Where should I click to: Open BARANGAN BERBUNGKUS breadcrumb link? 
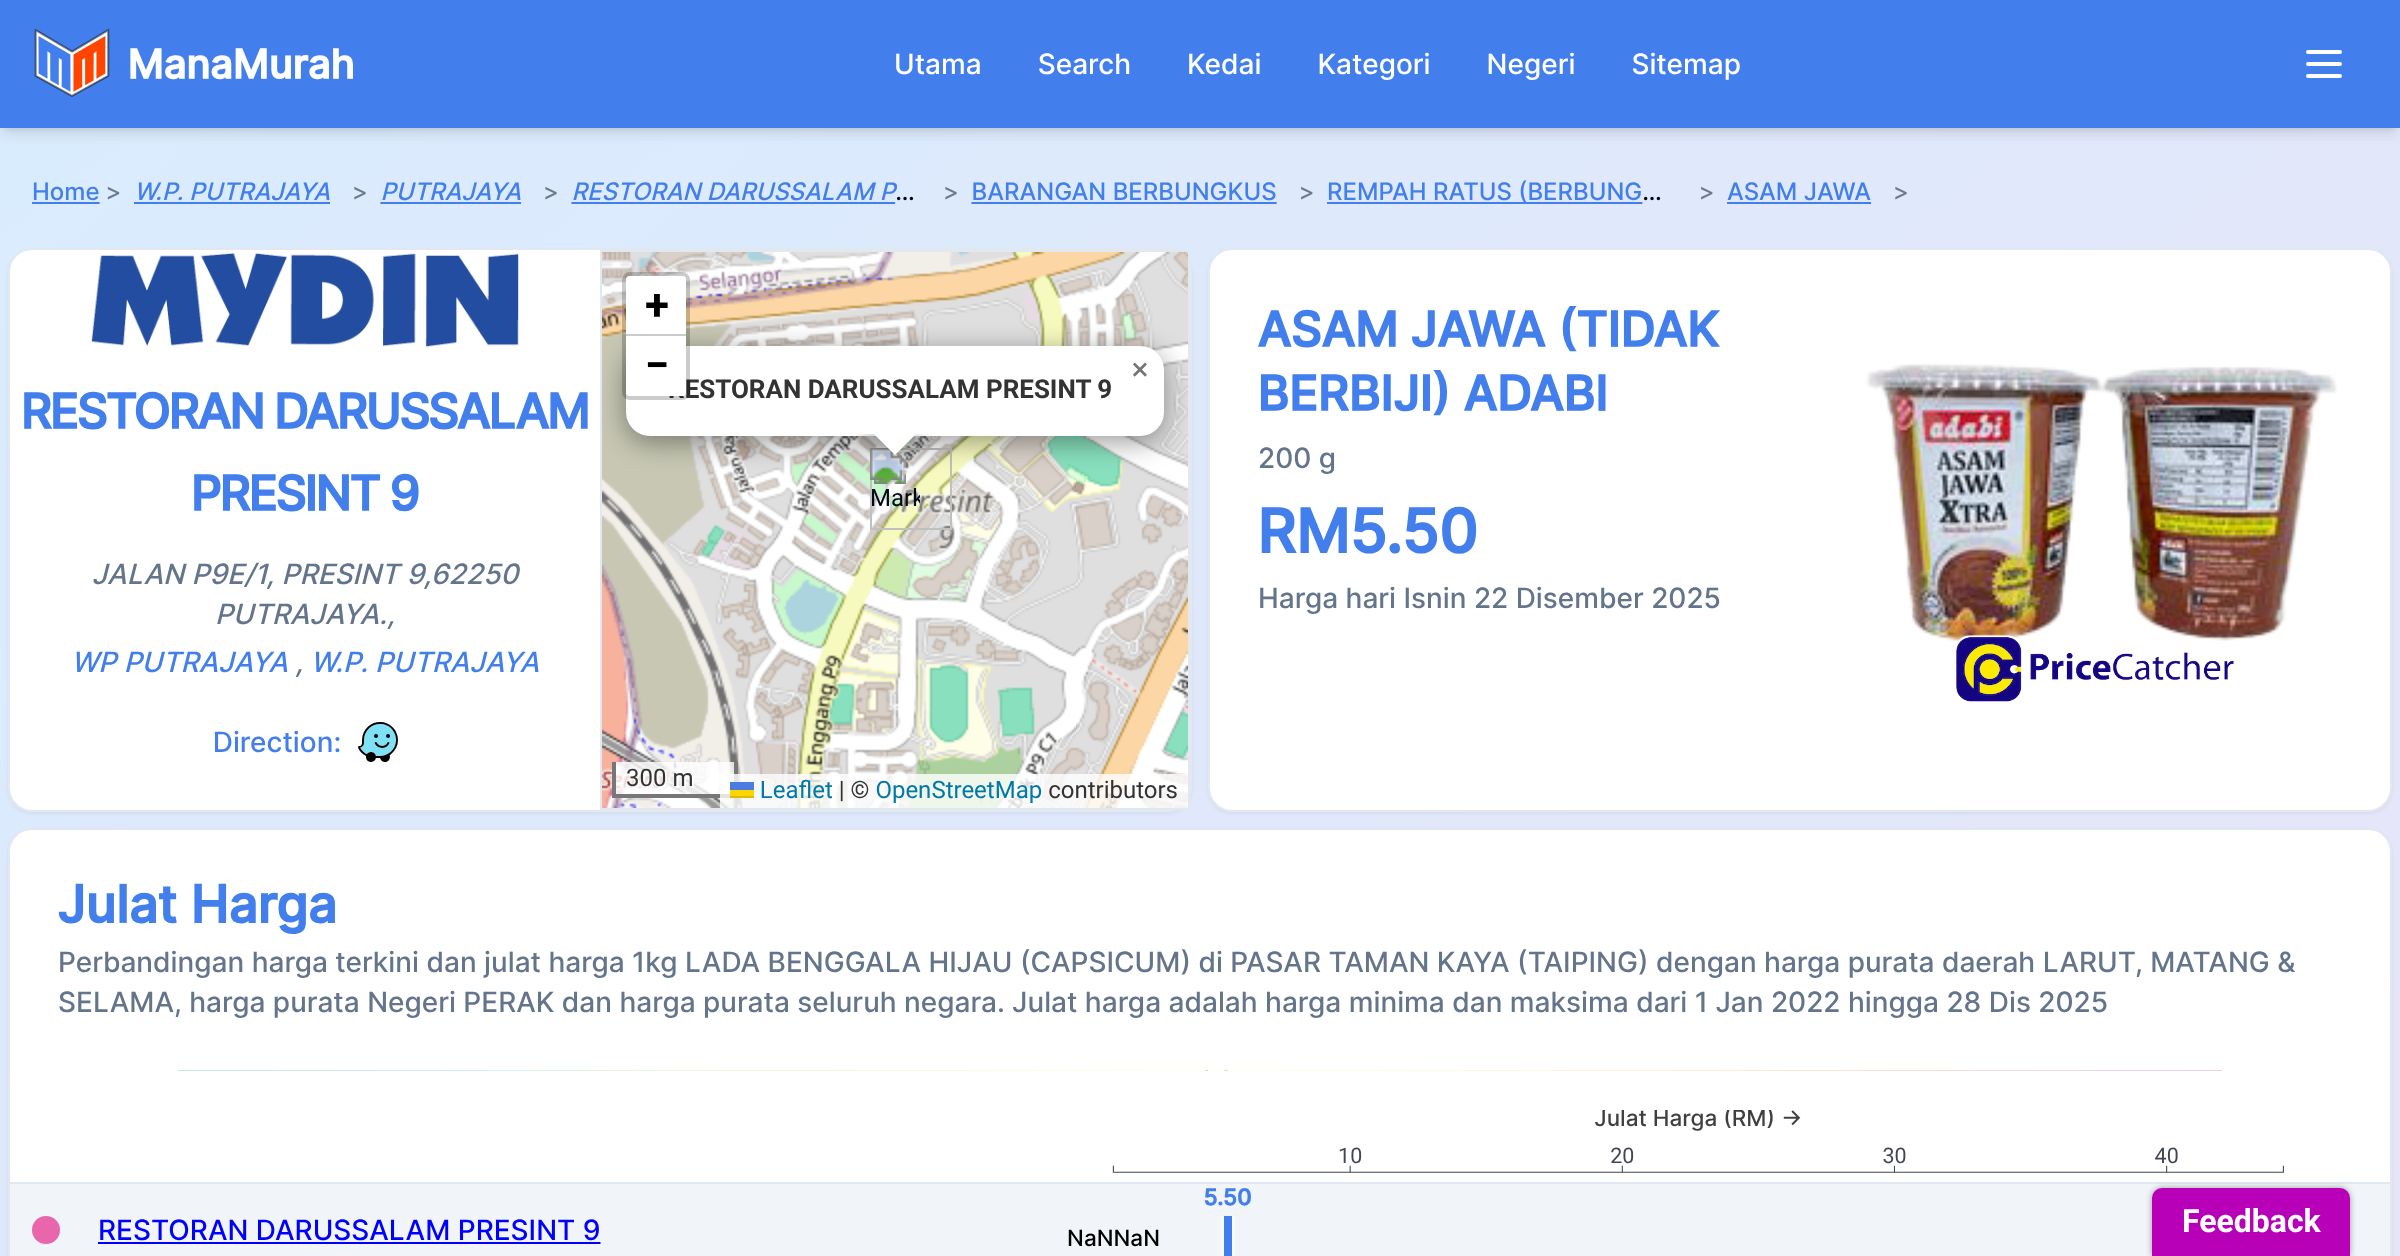click(1123, 192)
